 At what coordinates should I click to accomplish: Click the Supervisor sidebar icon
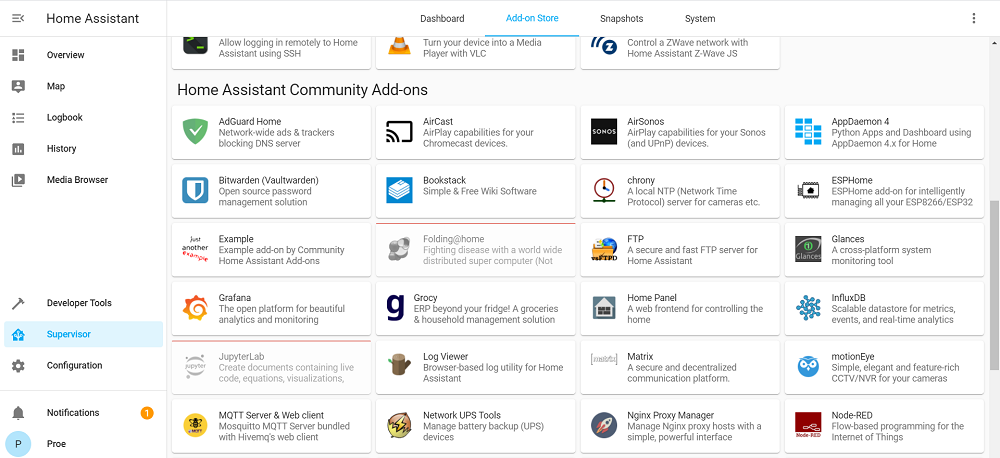click(18, 334)
